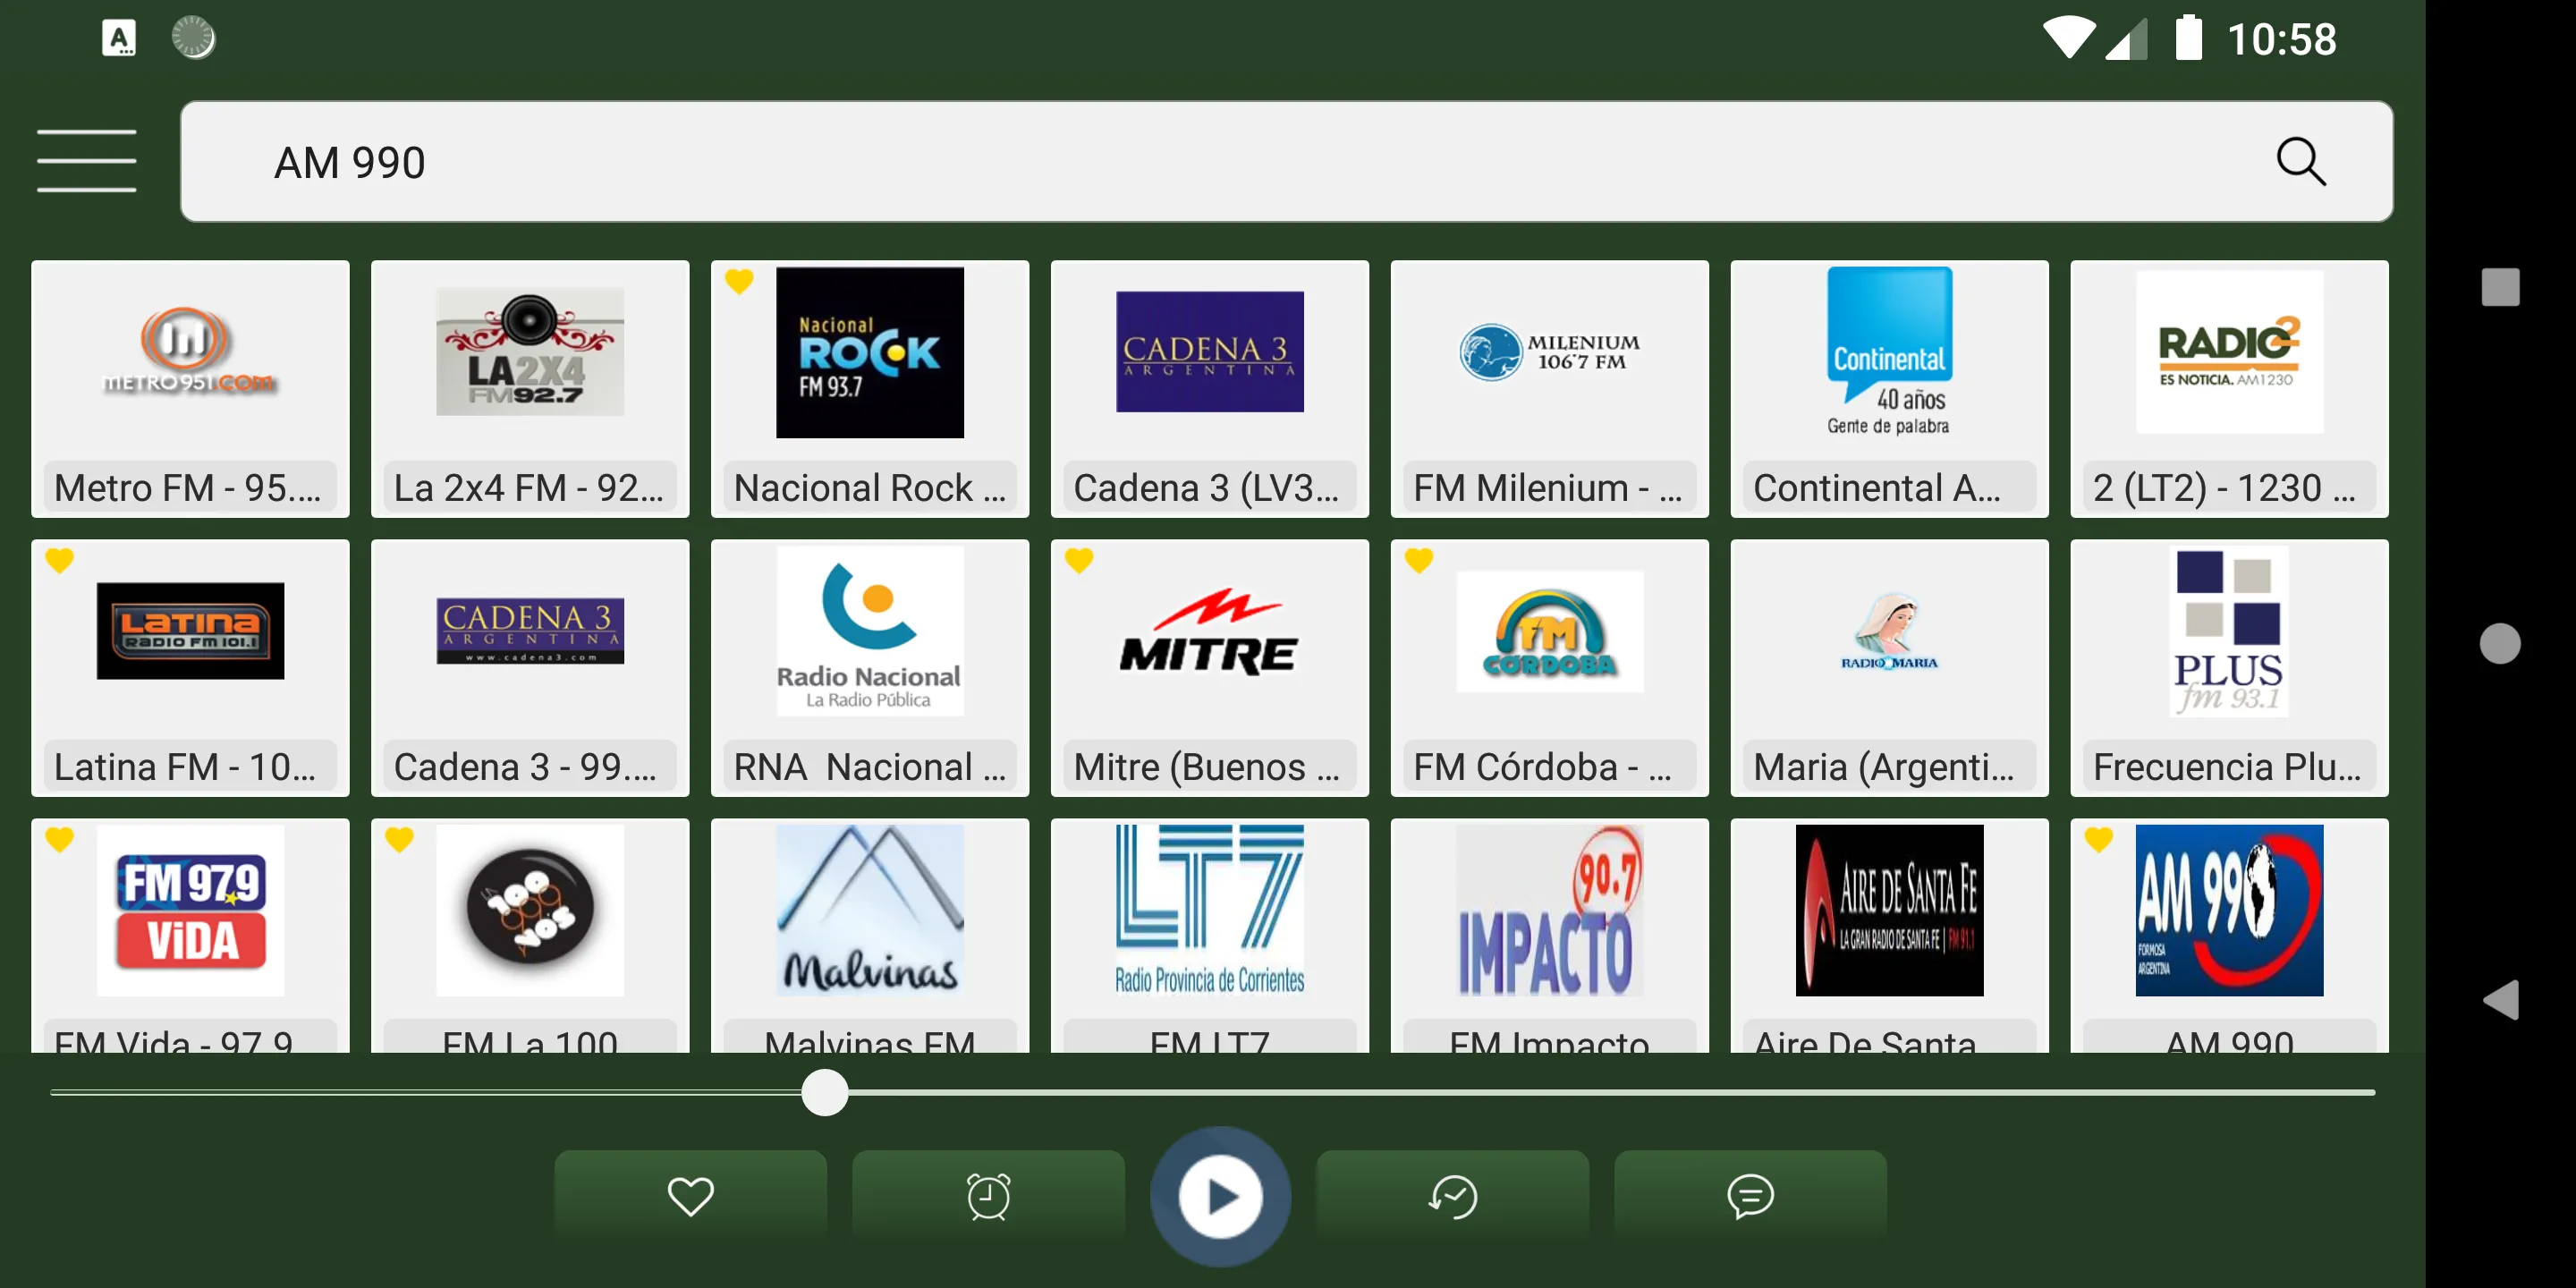Tap Android back navigation triangle
The height and width of the screenshot is (1288, 2576).
[x=2500, y=999]
